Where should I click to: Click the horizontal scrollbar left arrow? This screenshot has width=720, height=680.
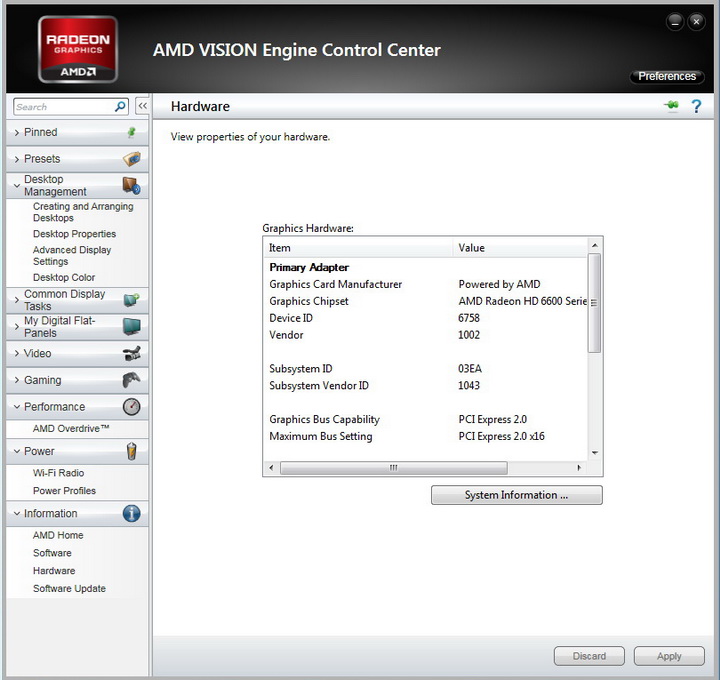coord(271,468)
